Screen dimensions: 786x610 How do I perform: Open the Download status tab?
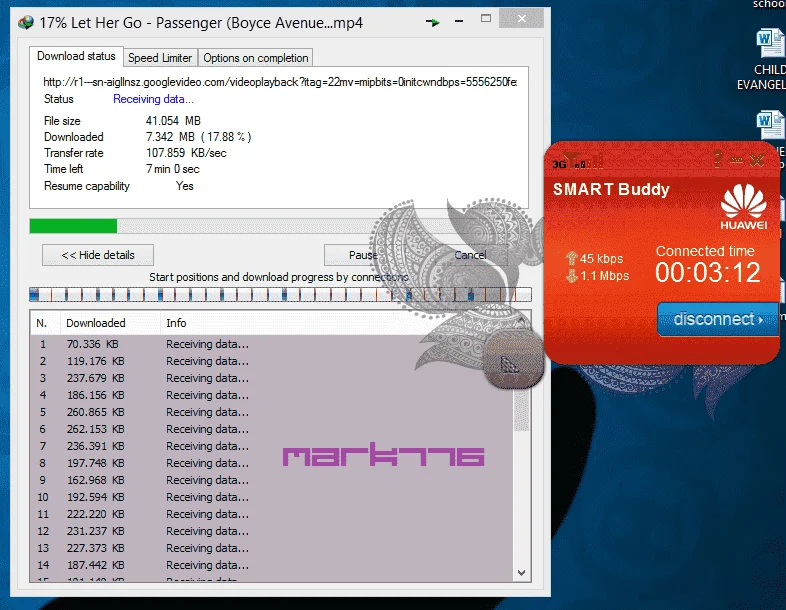[76, 56]
